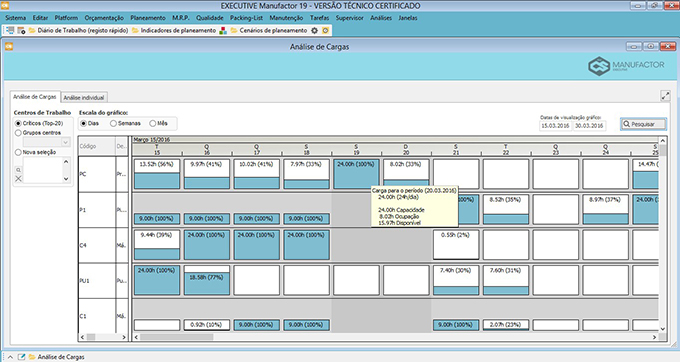Click the Pesquisar button
The image size is (680, 362).
pos(643,124)
